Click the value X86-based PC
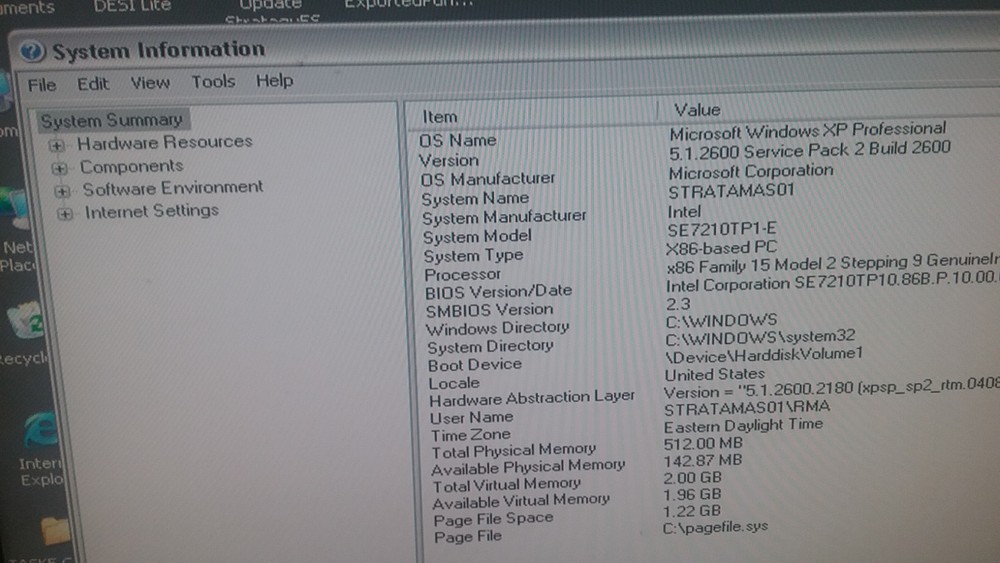This screenshot has width=1000, height=563. pyautogui.click(x=721, y=247)
